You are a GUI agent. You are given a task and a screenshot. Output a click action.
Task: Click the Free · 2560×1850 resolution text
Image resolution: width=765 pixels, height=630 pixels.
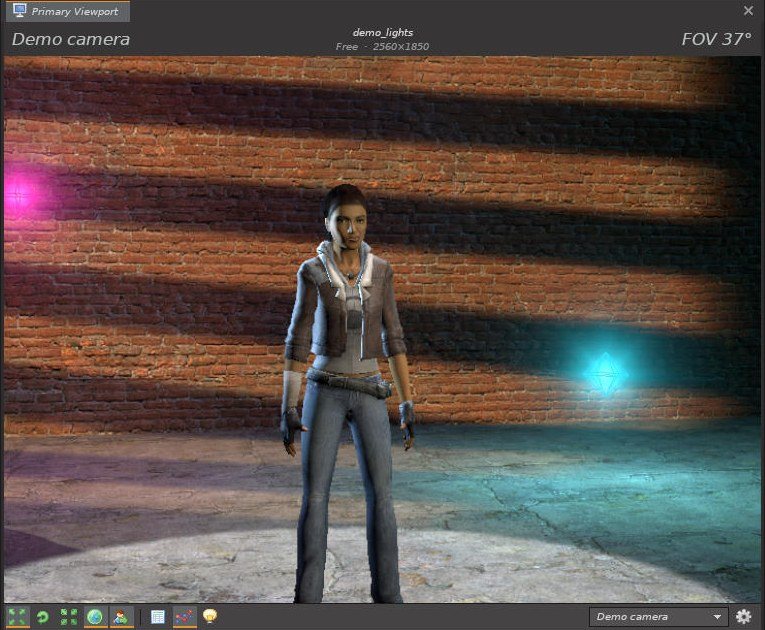382,47
